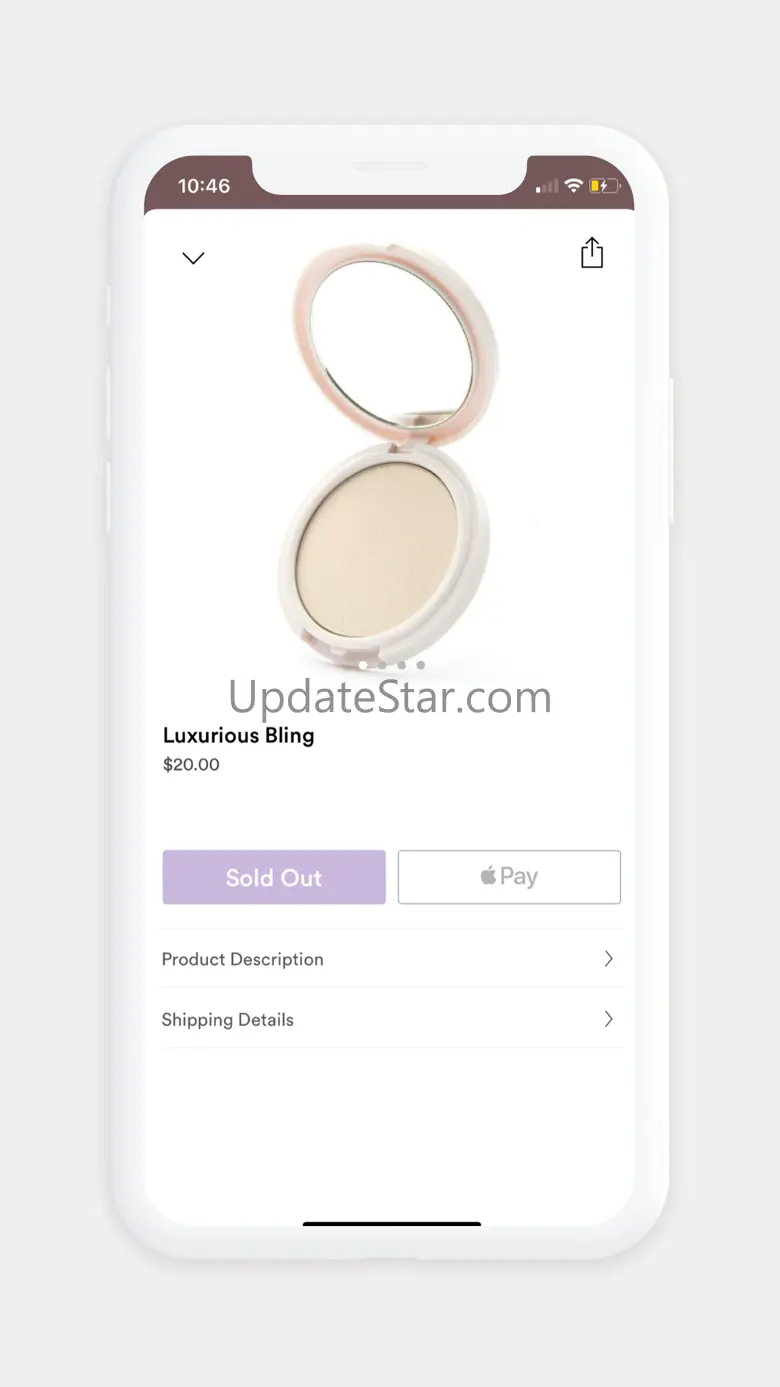Screen dimensions: 780x1387
Task: Tap the Luxurious Bling product title
Action: pyautogui.click(x=239, y=736)
